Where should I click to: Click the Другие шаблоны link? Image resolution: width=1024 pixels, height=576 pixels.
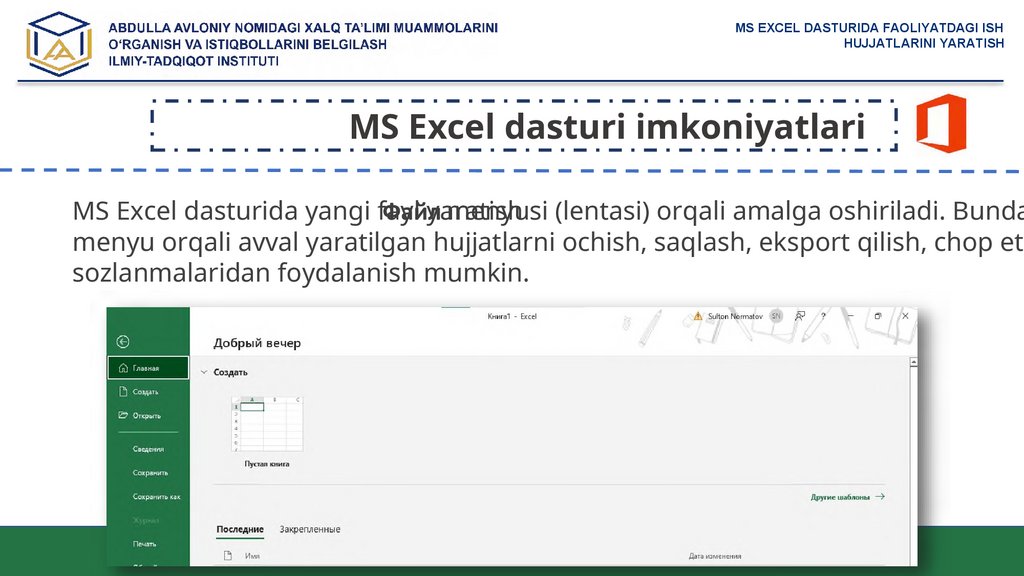[x=848, y=497]
